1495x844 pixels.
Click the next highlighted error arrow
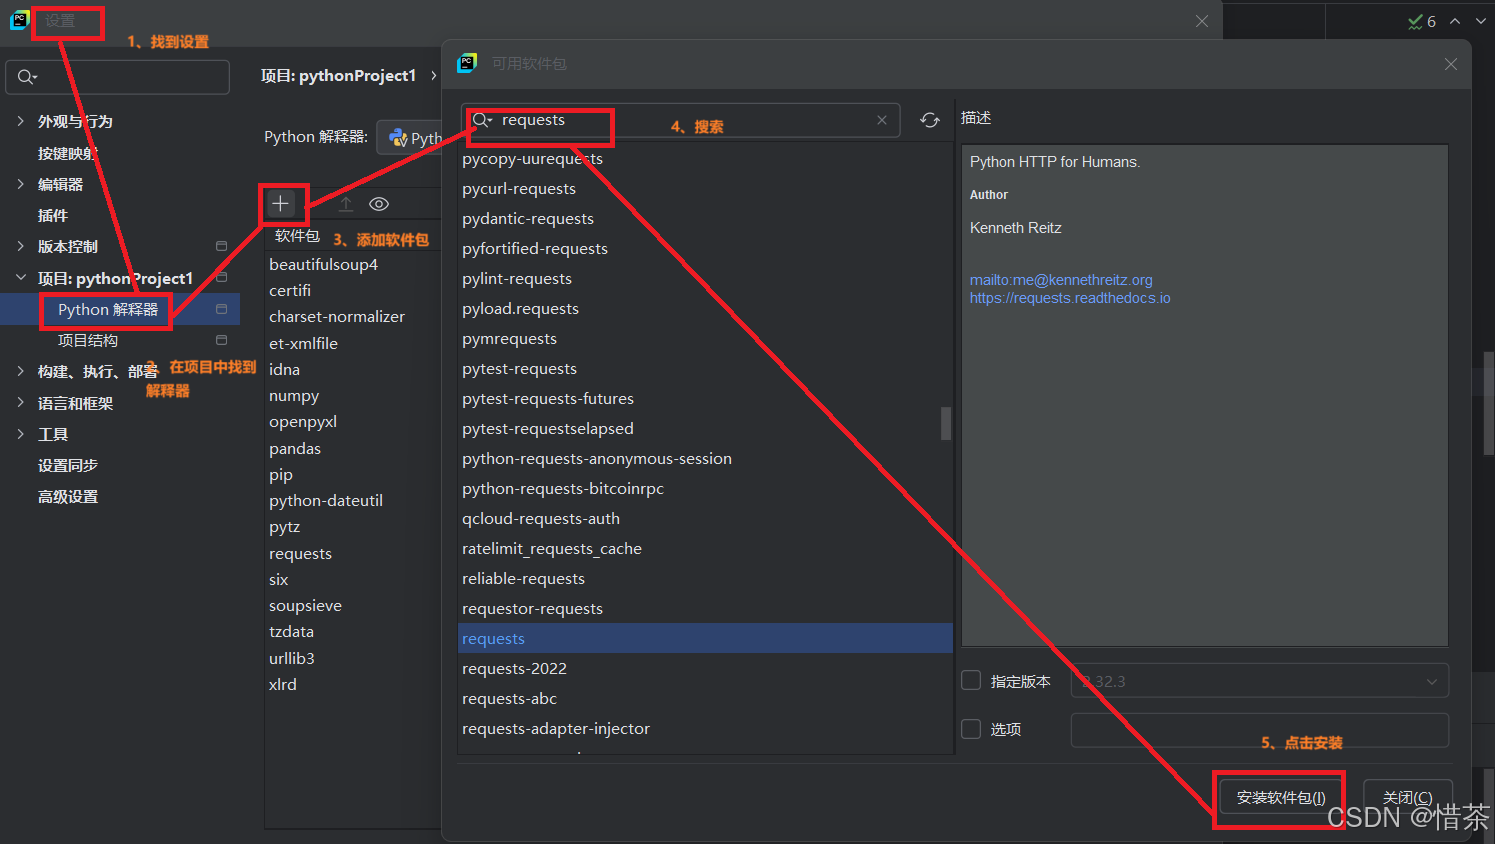click(x=1481, y=21)
